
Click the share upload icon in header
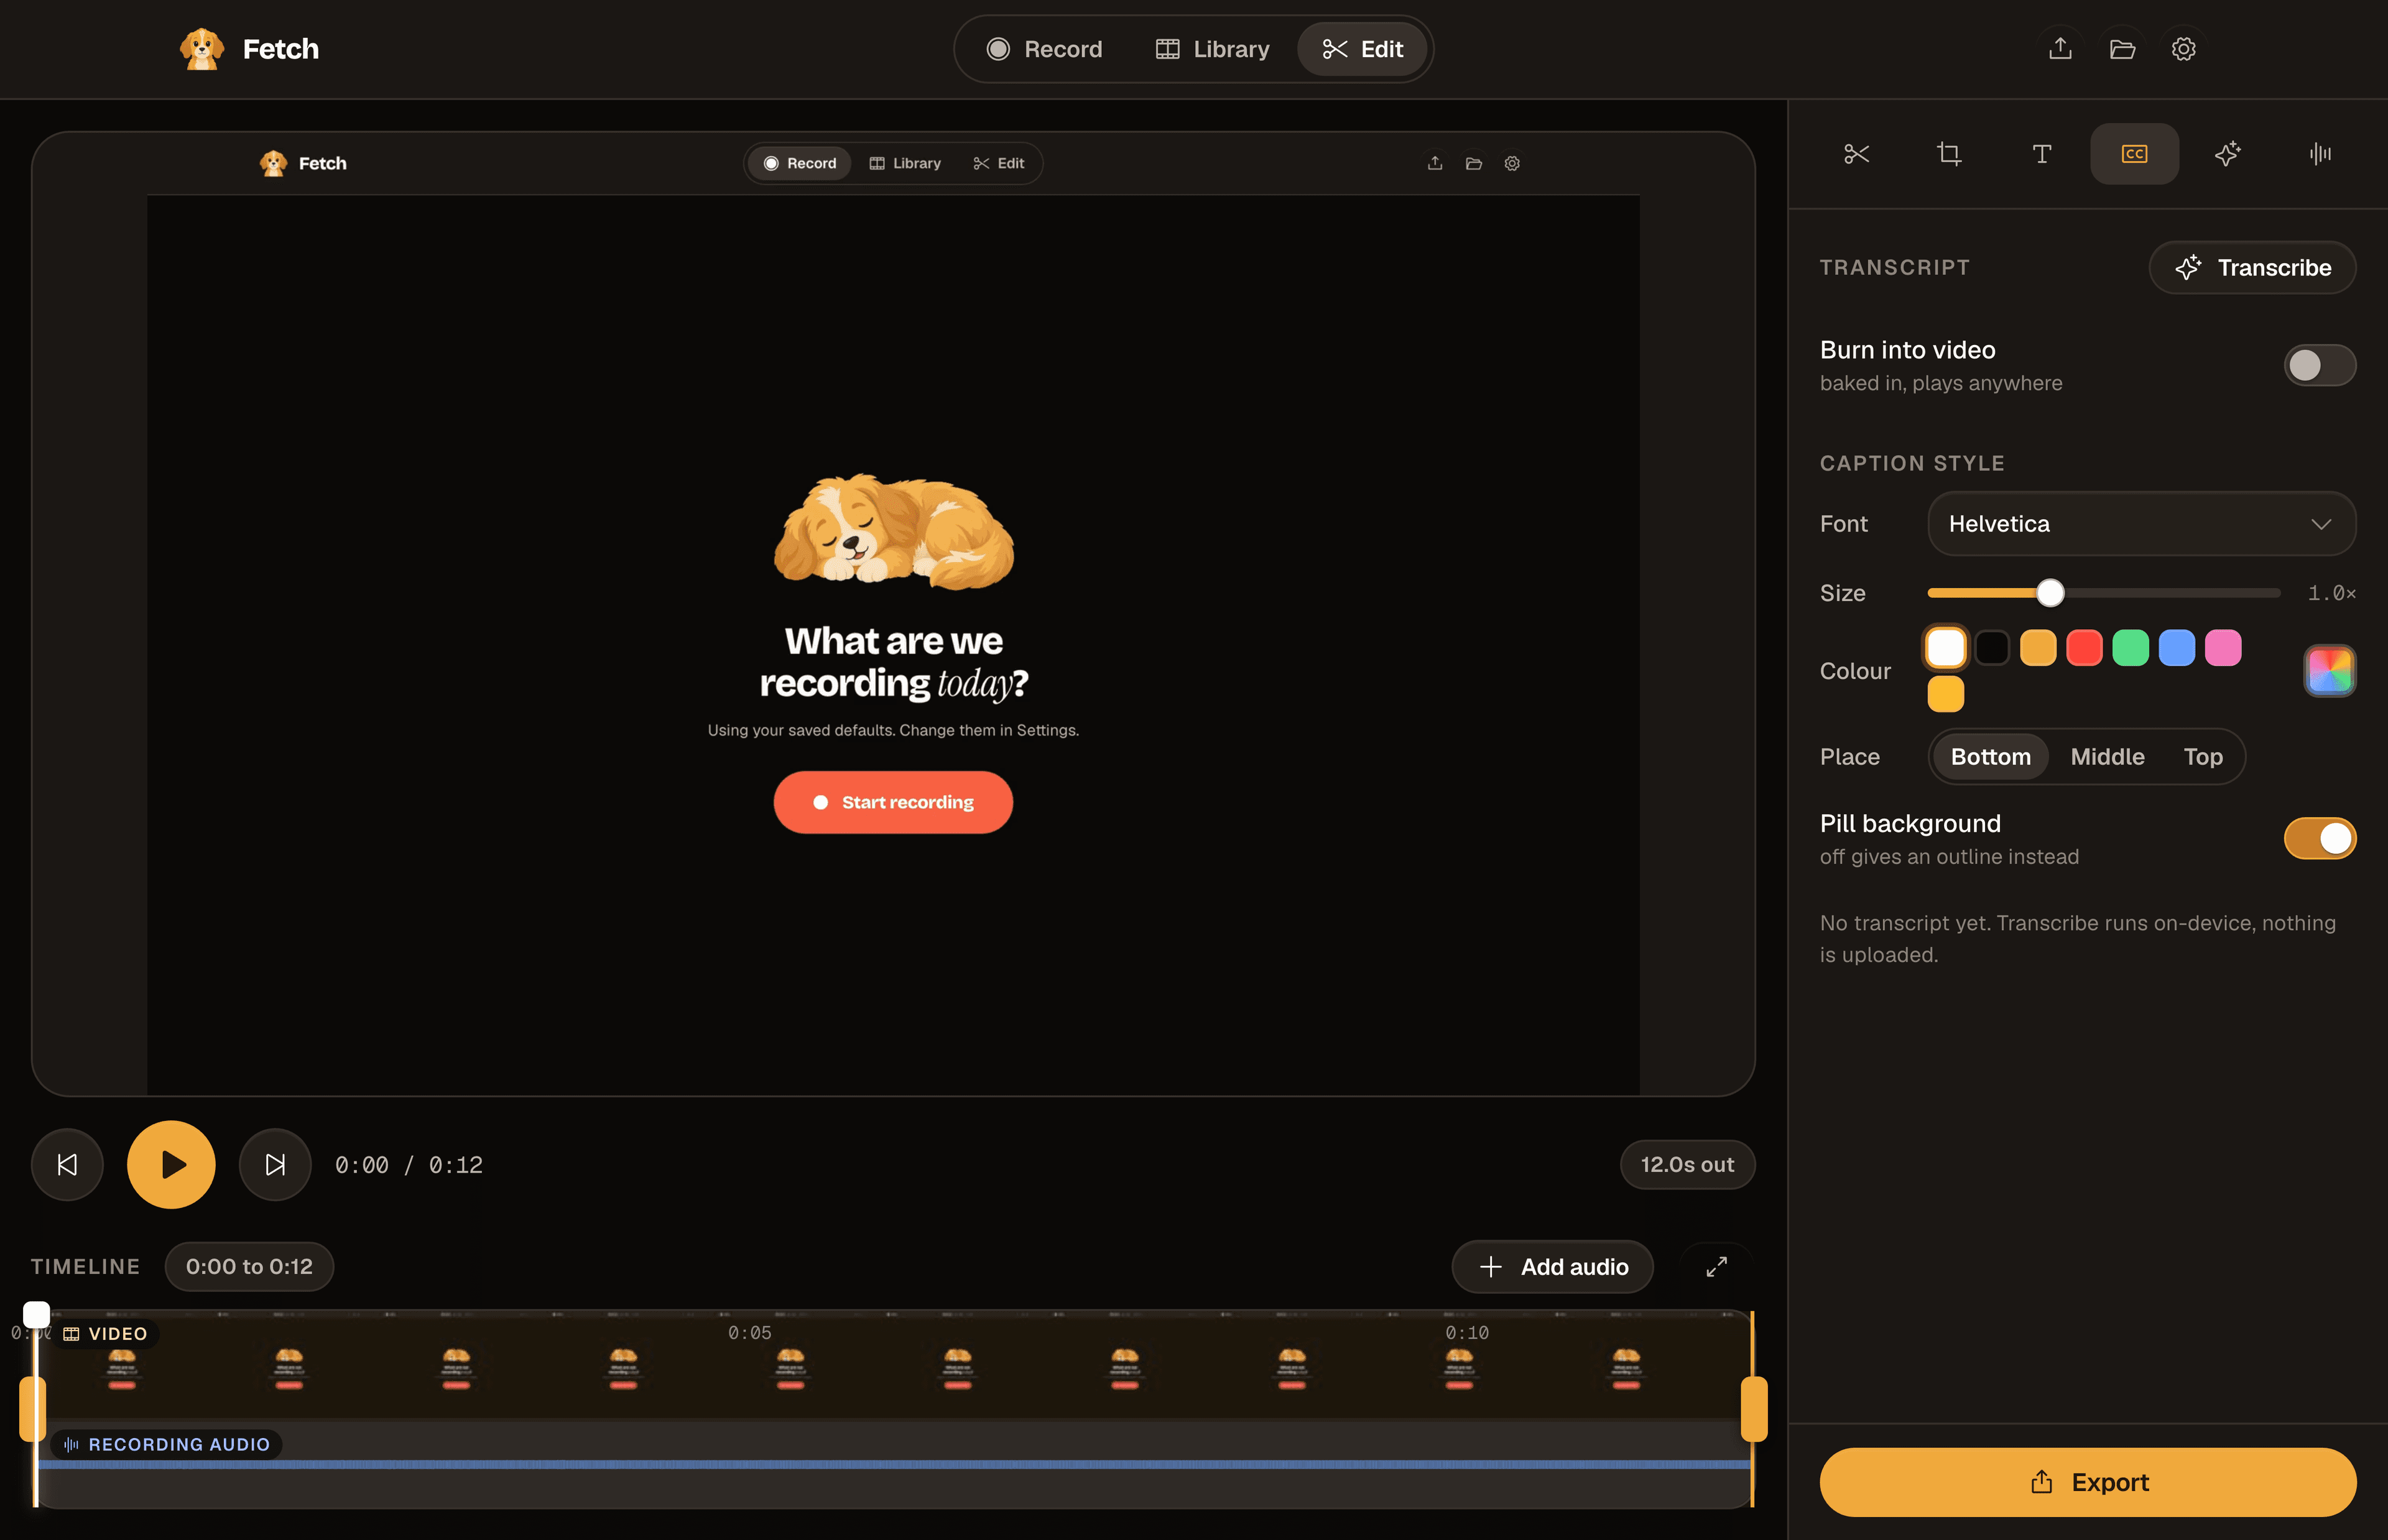pos(2060,48)
